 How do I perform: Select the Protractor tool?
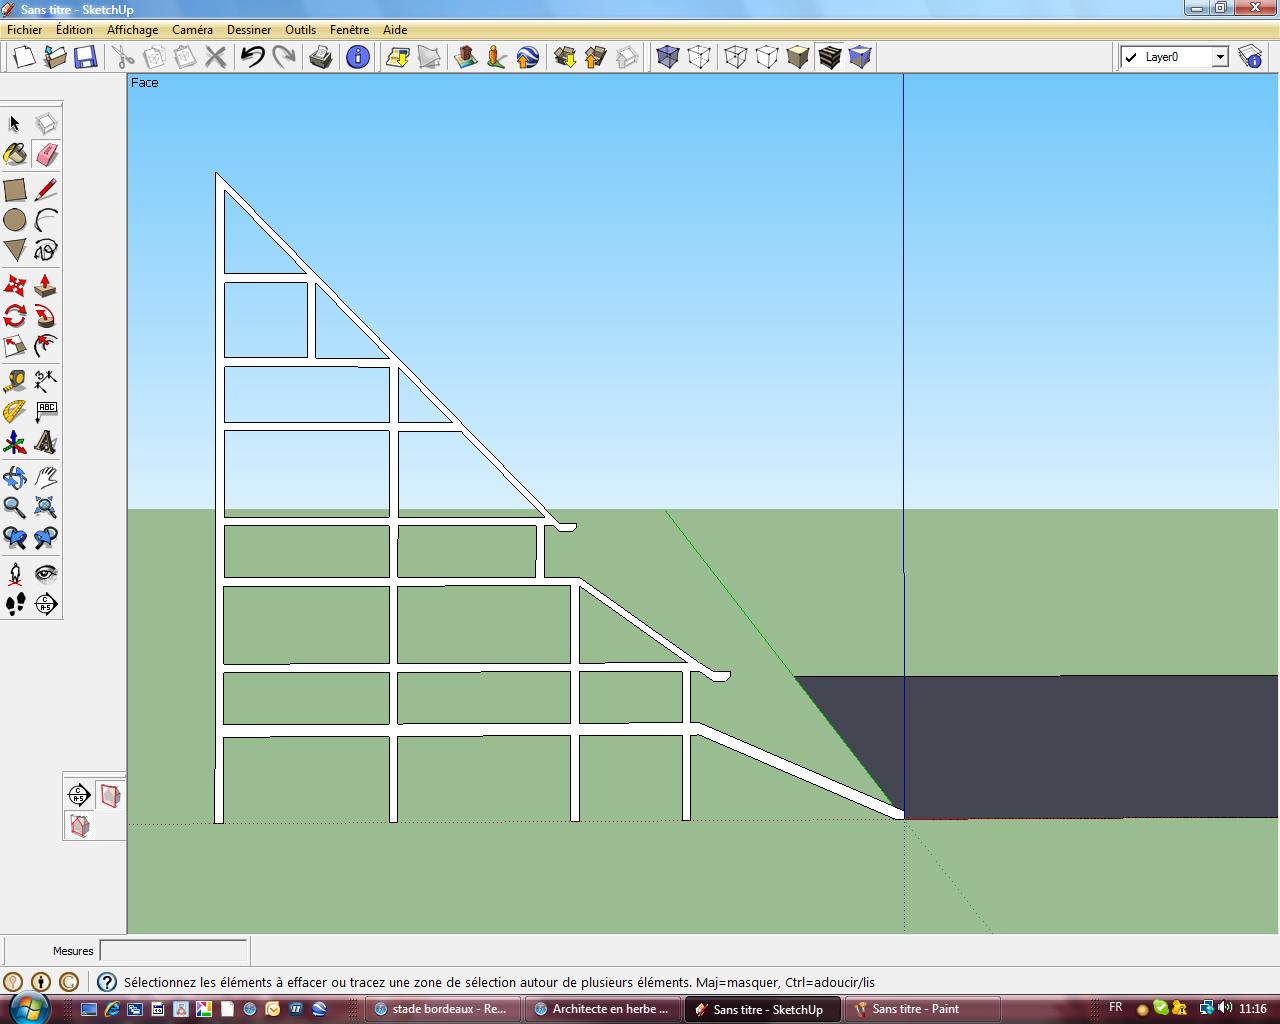click(15, 411)
